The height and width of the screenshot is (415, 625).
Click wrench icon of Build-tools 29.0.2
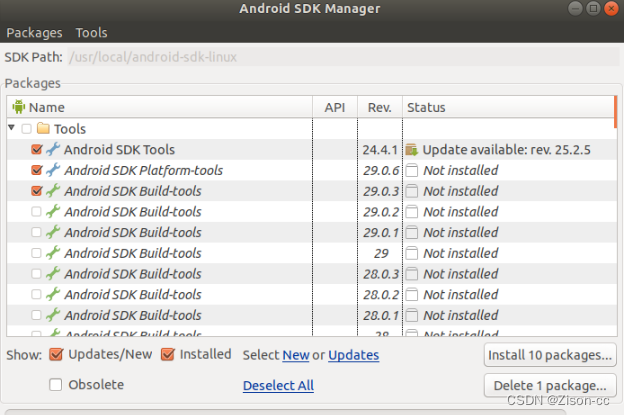click(53, 211)
